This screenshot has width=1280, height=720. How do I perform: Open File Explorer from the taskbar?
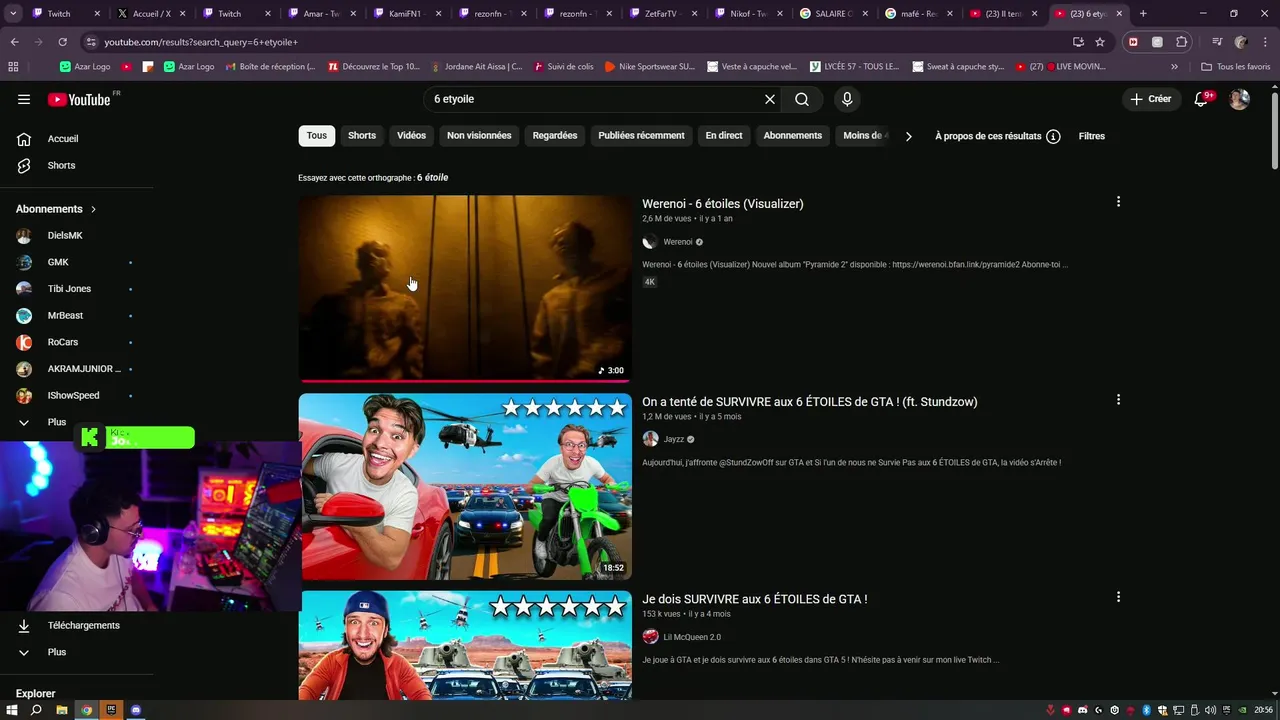61,710
